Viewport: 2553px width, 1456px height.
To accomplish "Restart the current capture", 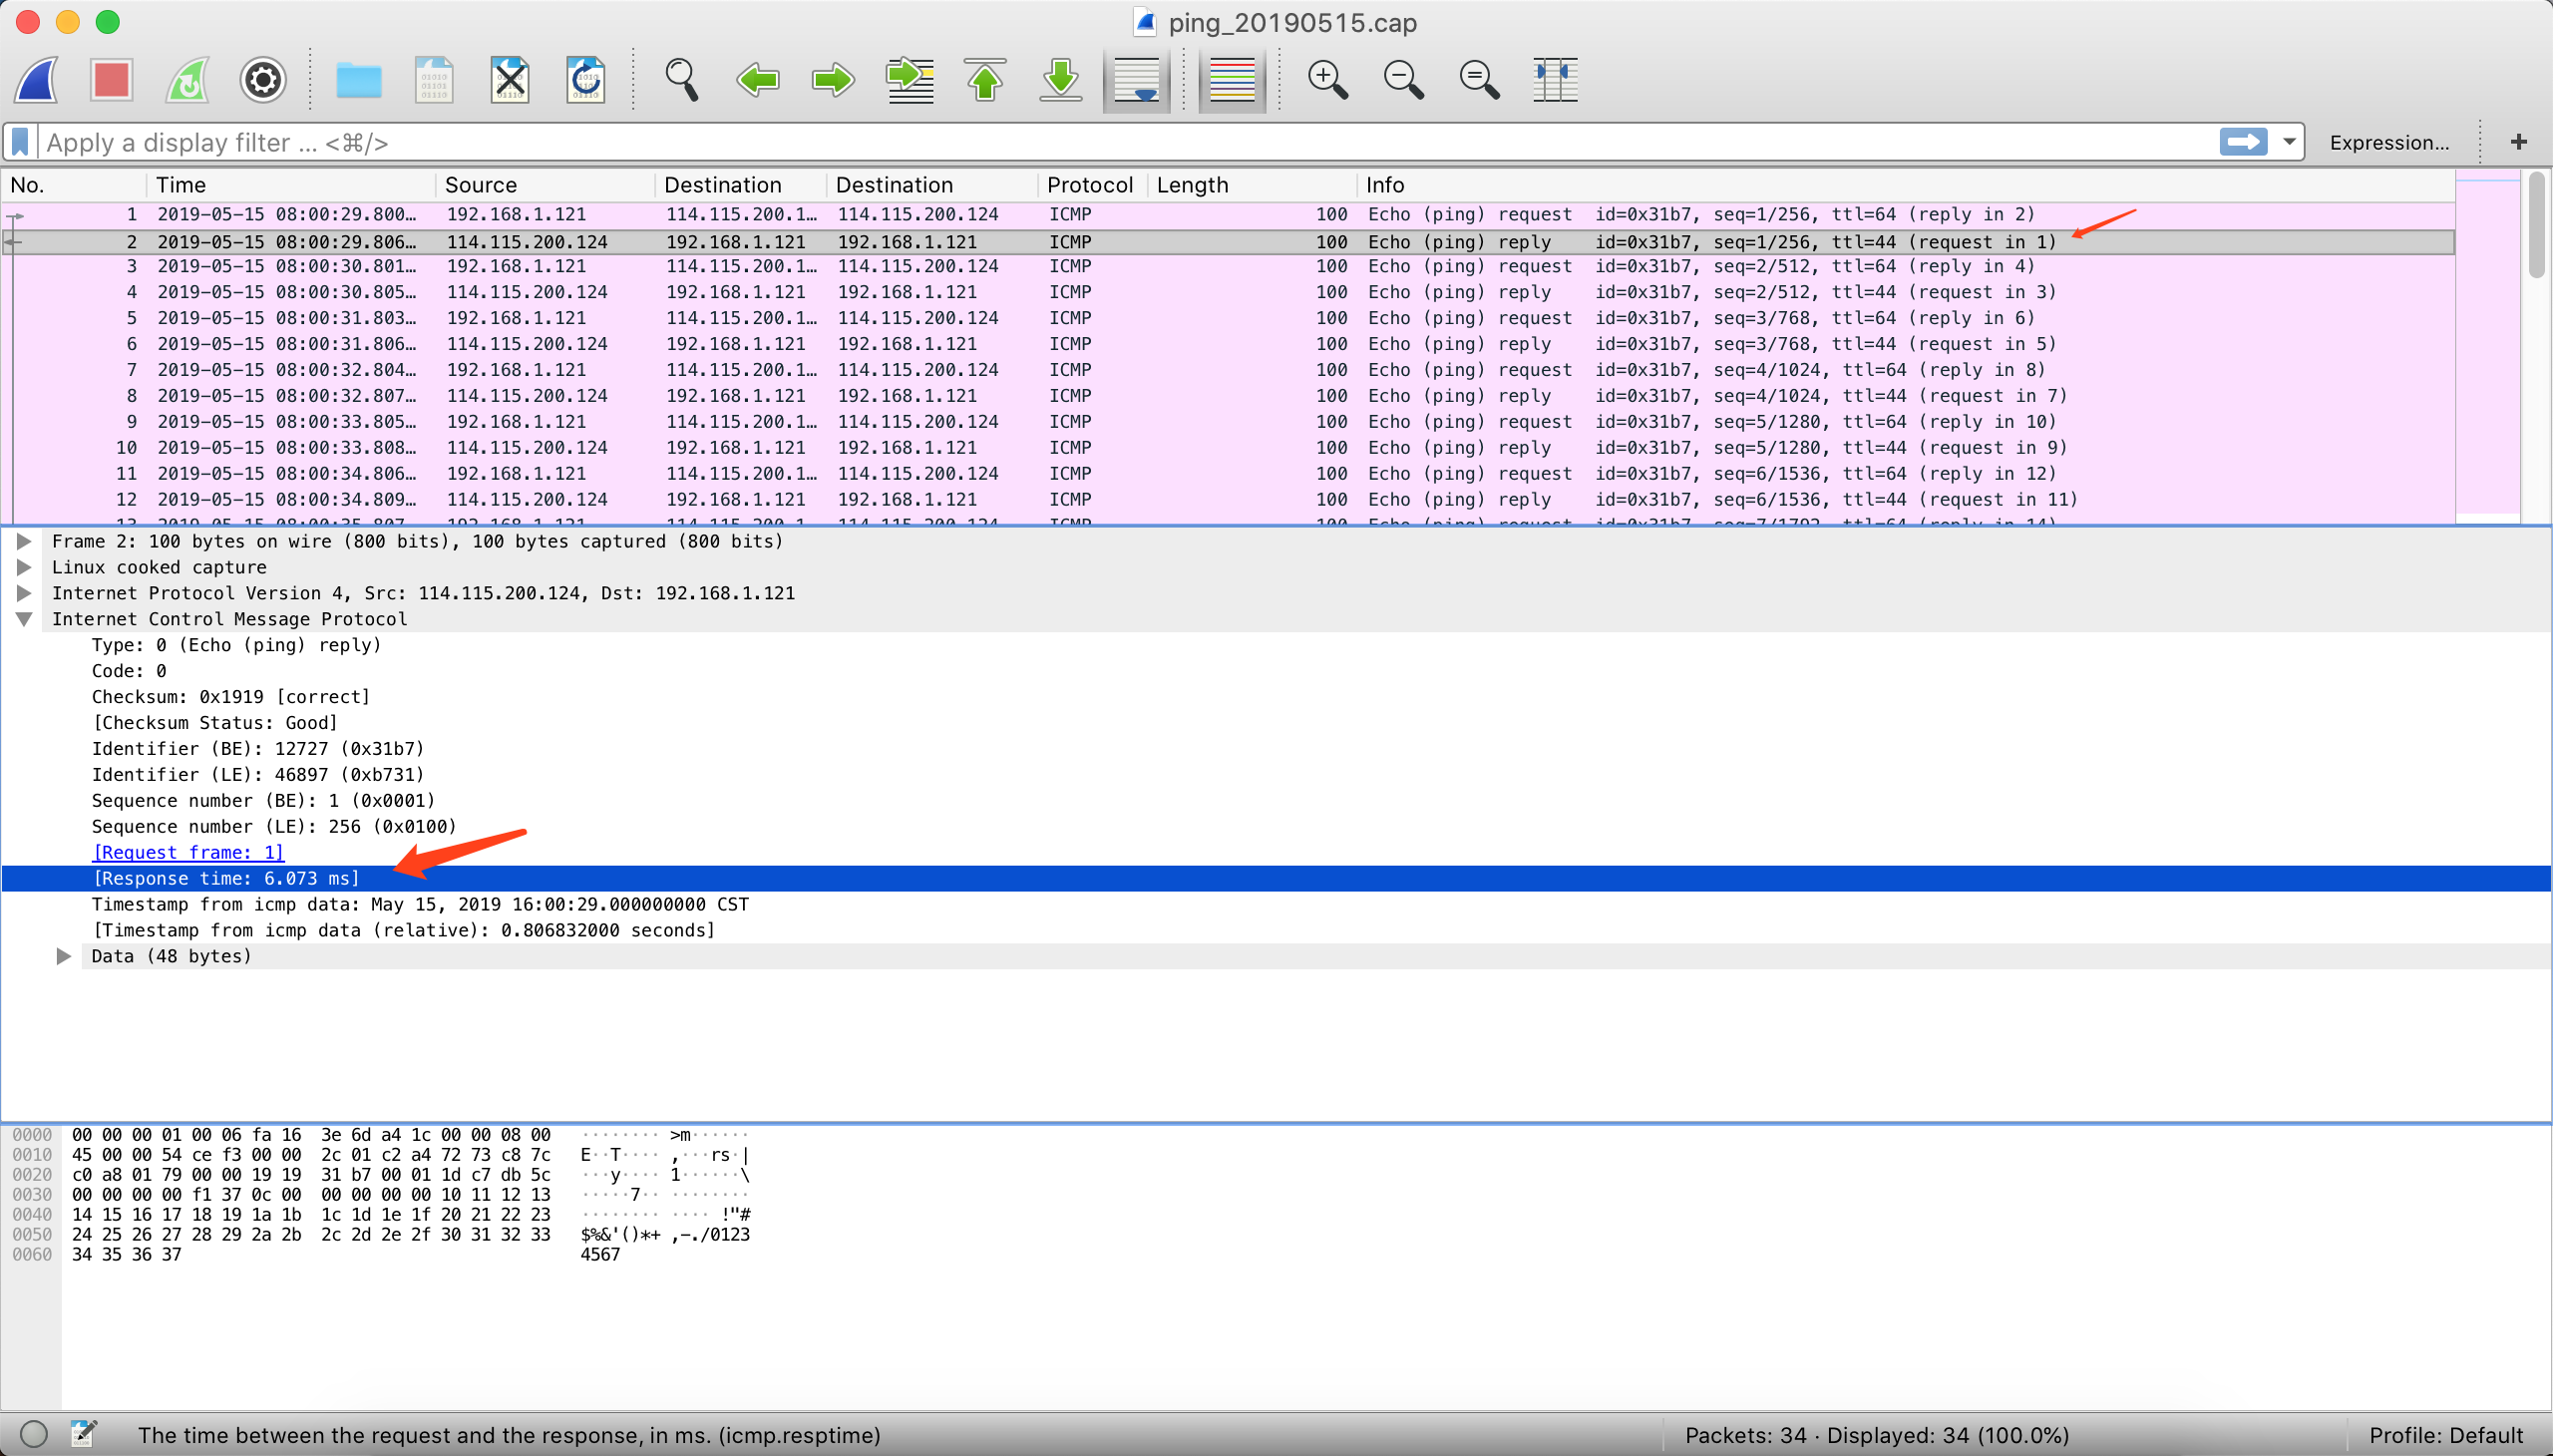I will pyautogui.click(x=186, y=80).
